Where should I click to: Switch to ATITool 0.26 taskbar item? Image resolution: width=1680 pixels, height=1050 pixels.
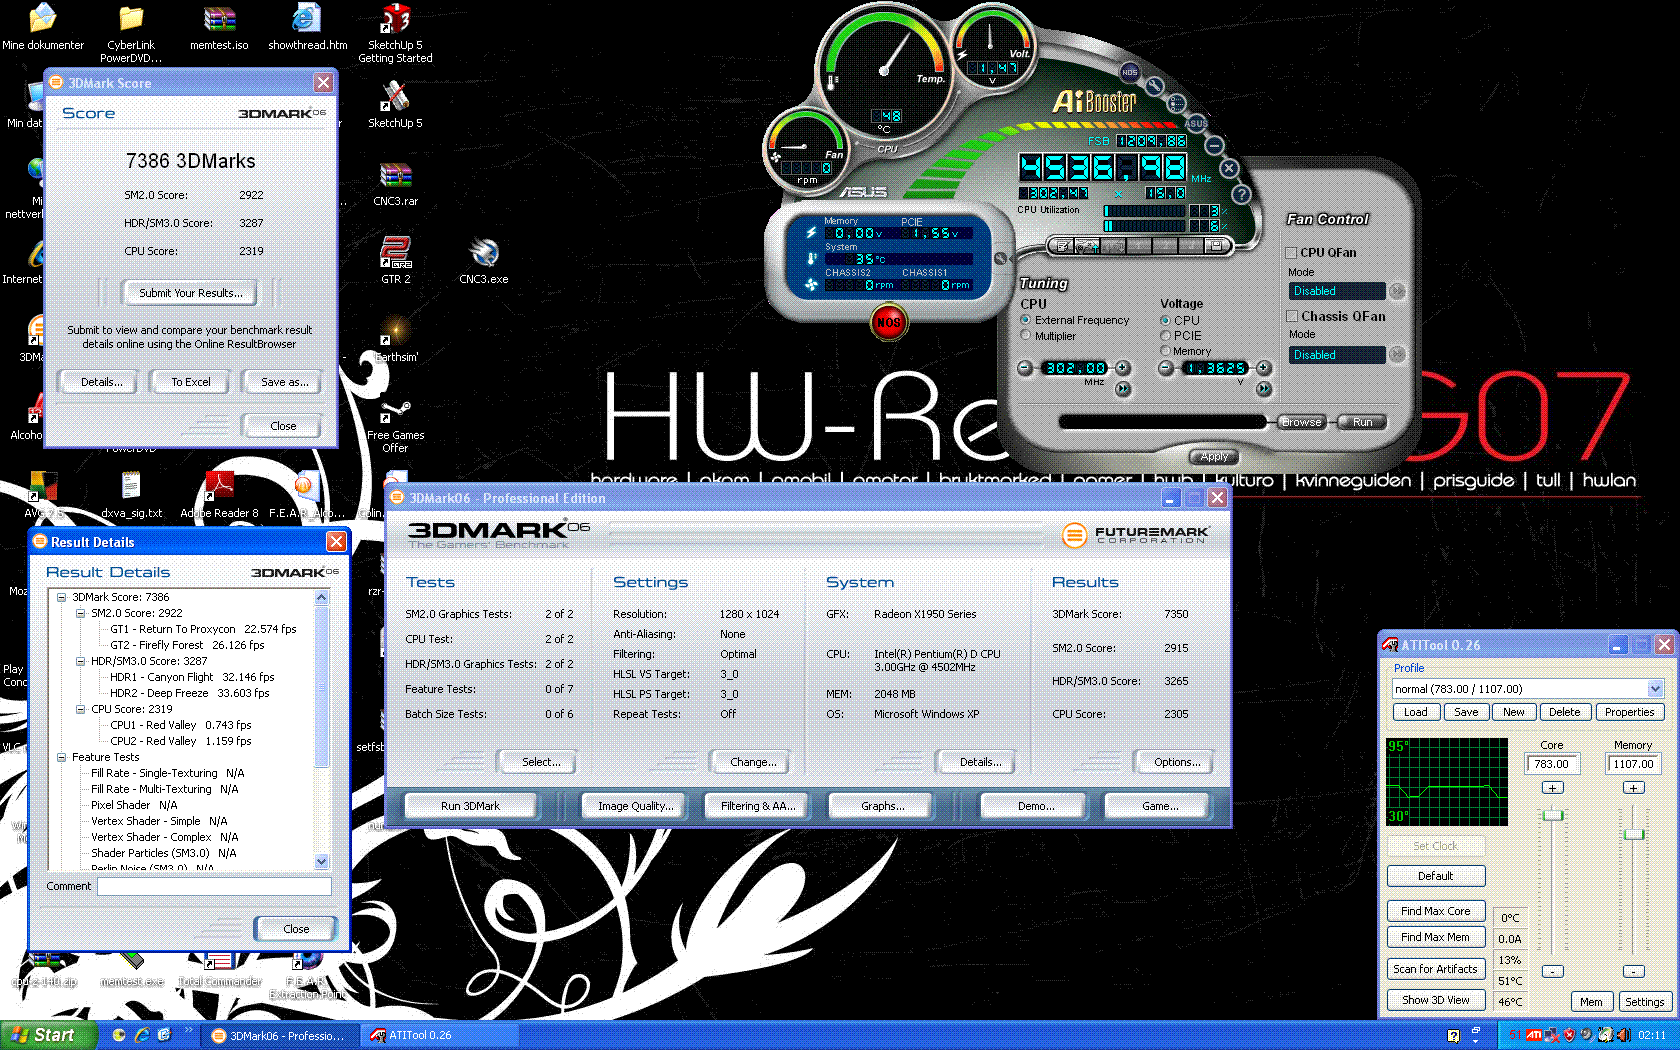pos(440,1035)
